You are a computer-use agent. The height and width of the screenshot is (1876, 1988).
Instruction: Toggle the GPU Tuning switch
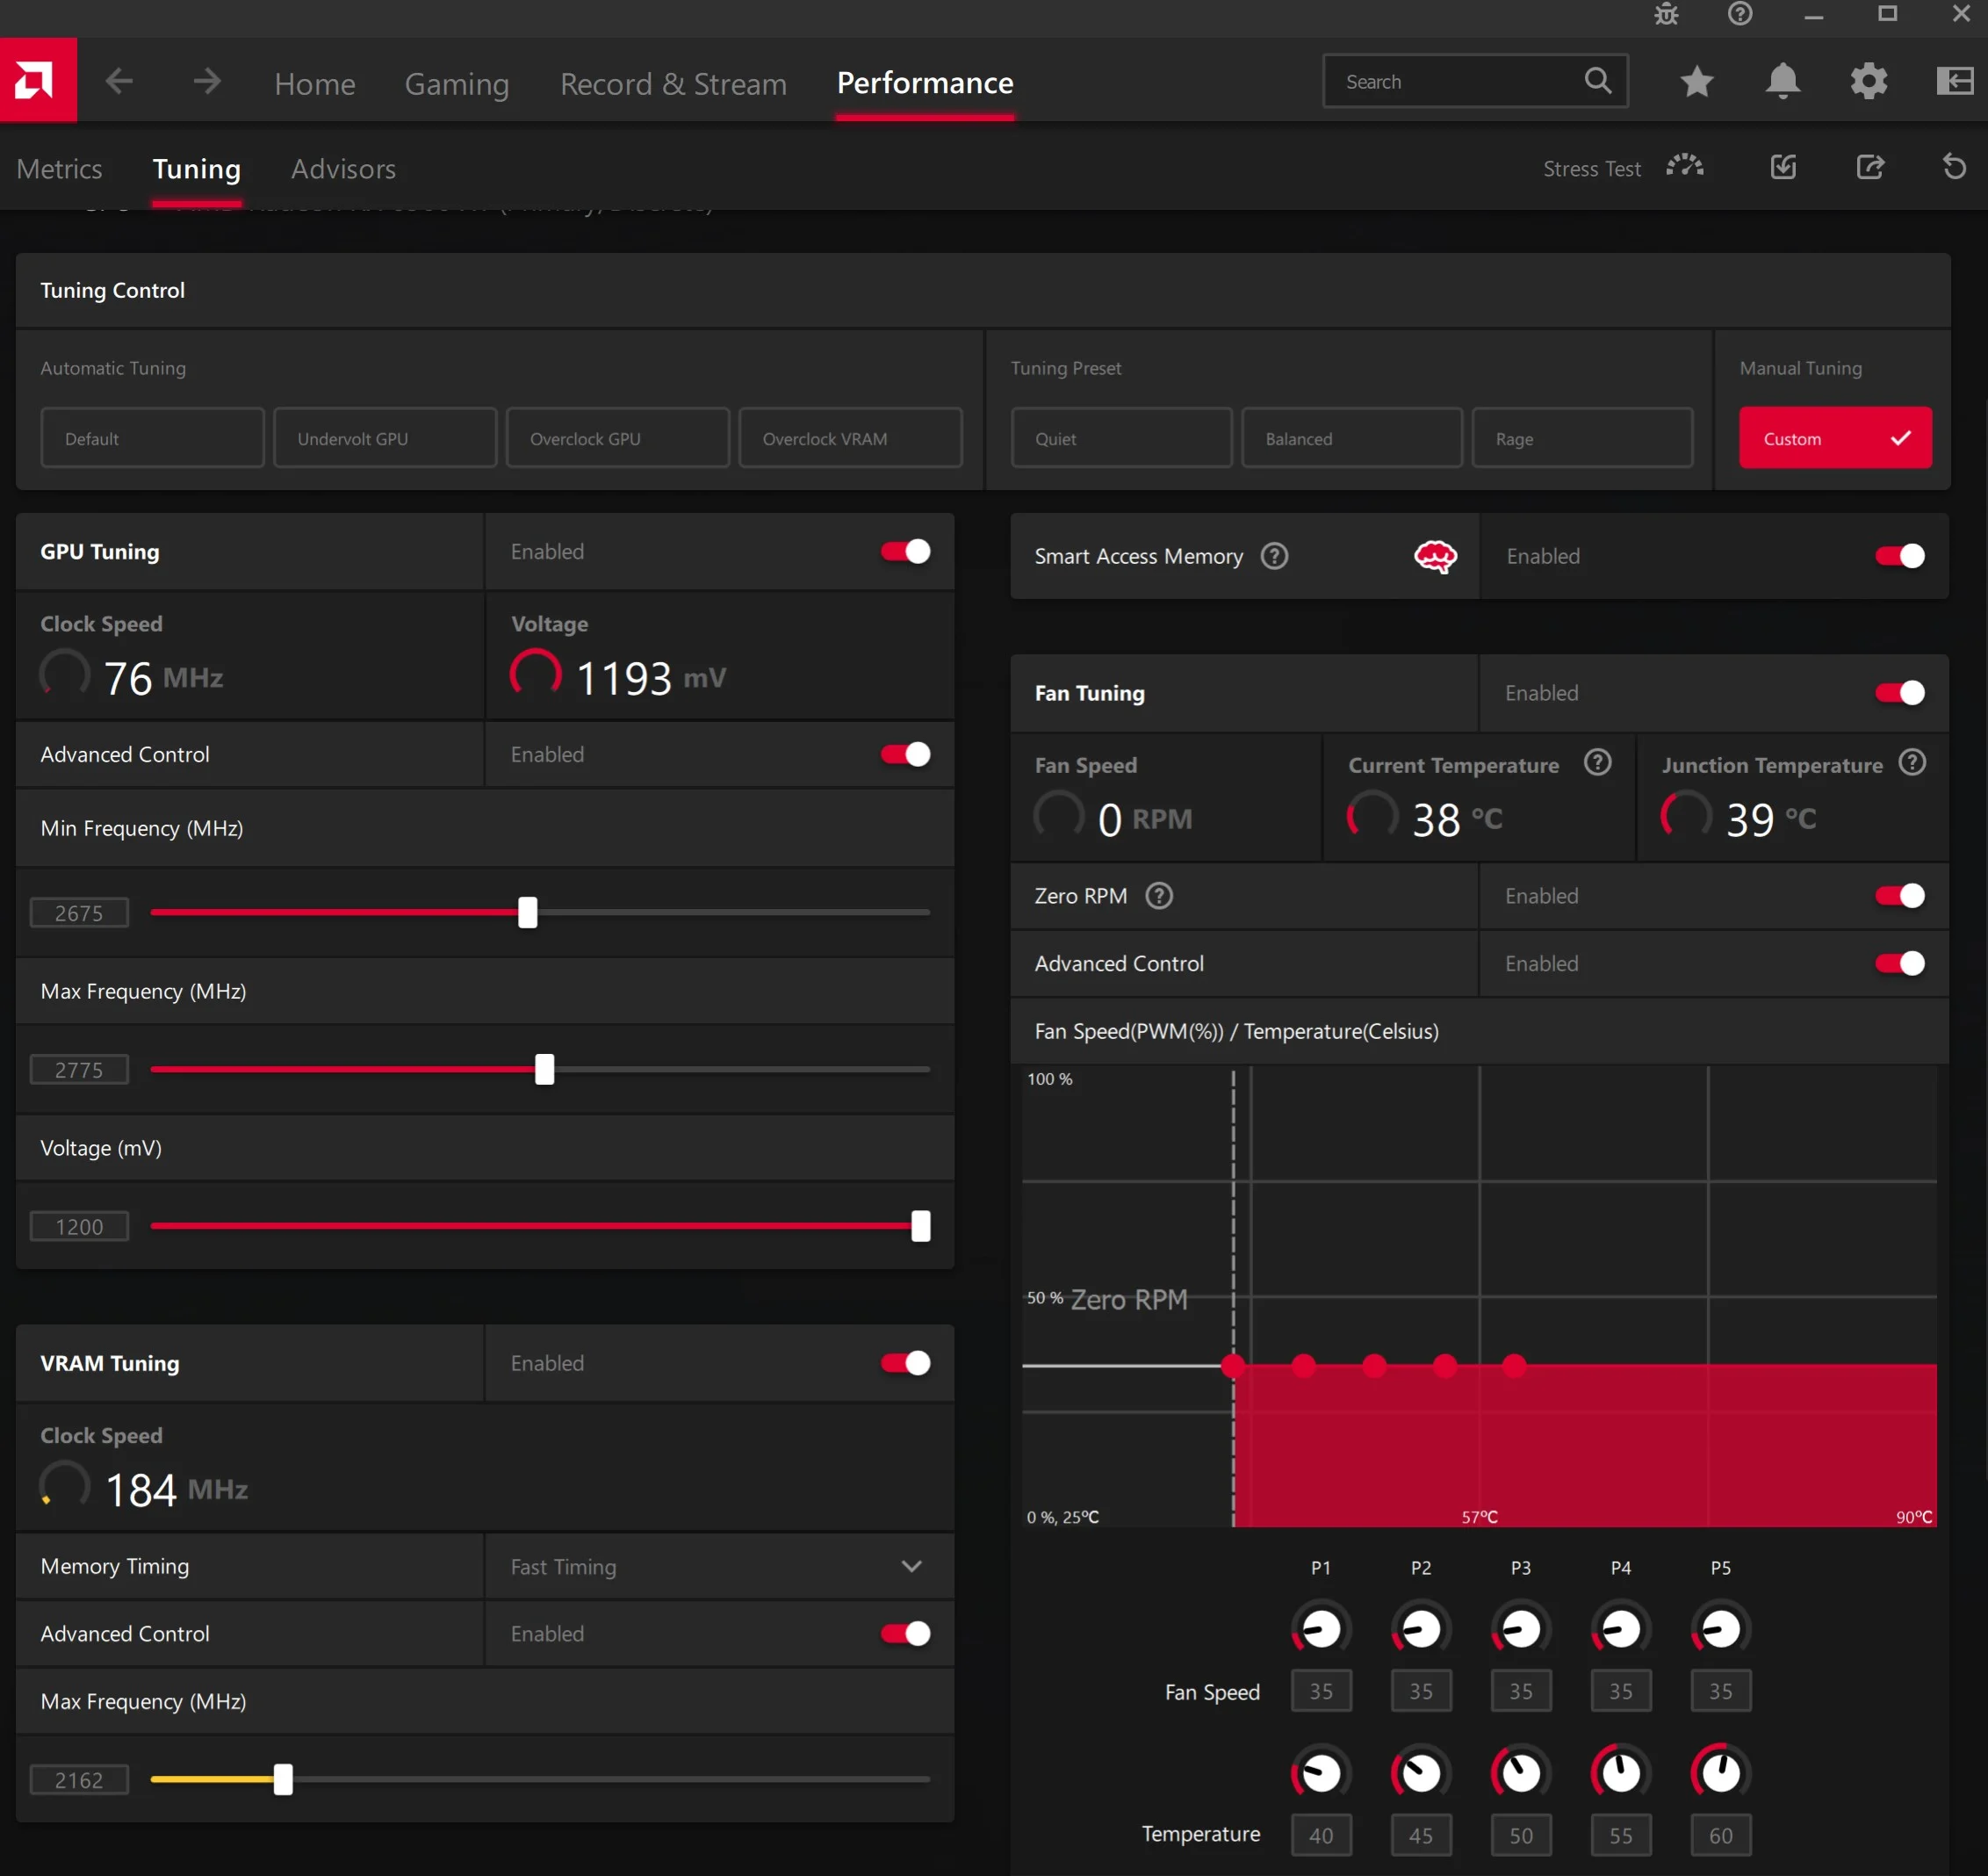tap(906, 552)
